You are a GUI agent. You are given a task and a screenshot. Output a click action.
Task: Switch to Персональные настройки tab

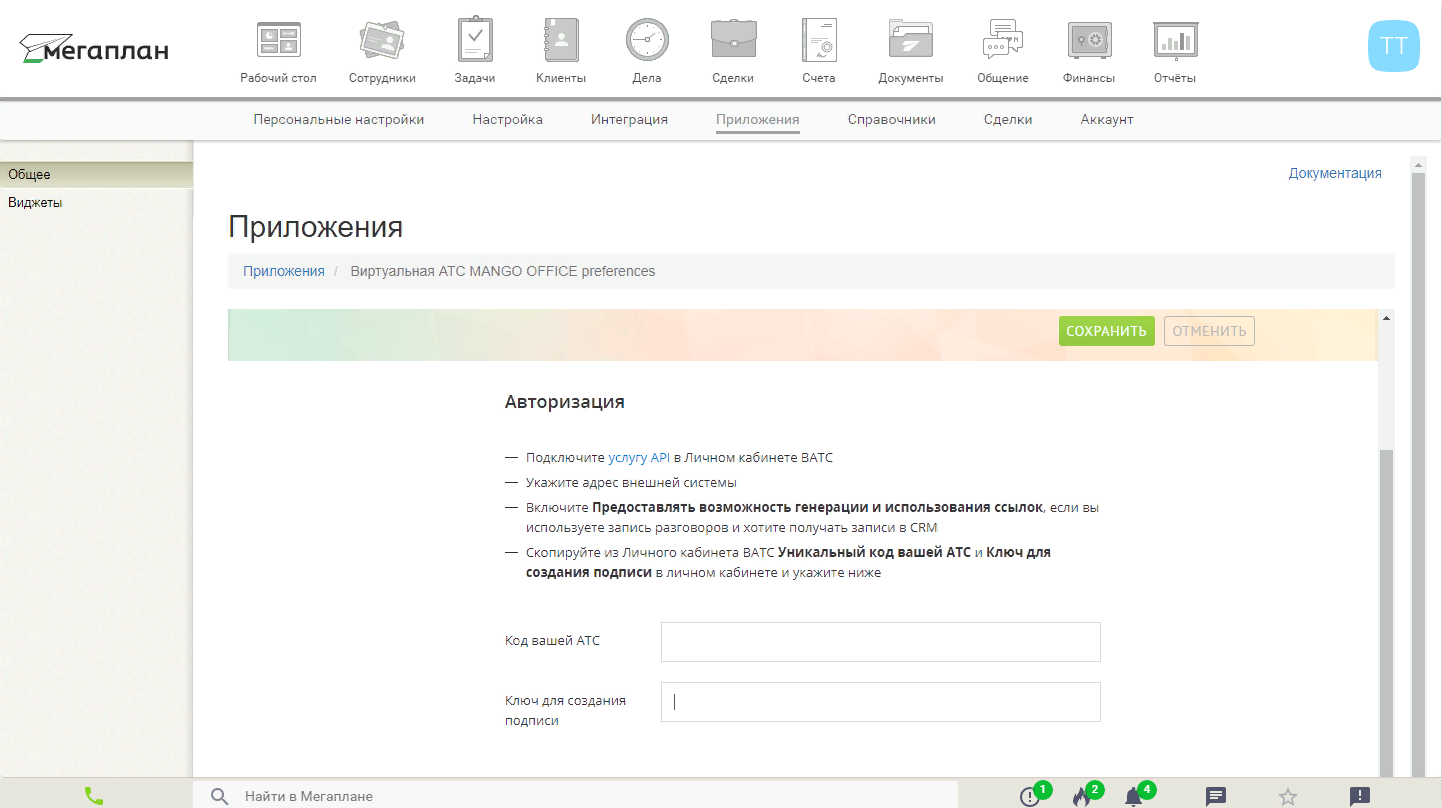click(339, 119)
